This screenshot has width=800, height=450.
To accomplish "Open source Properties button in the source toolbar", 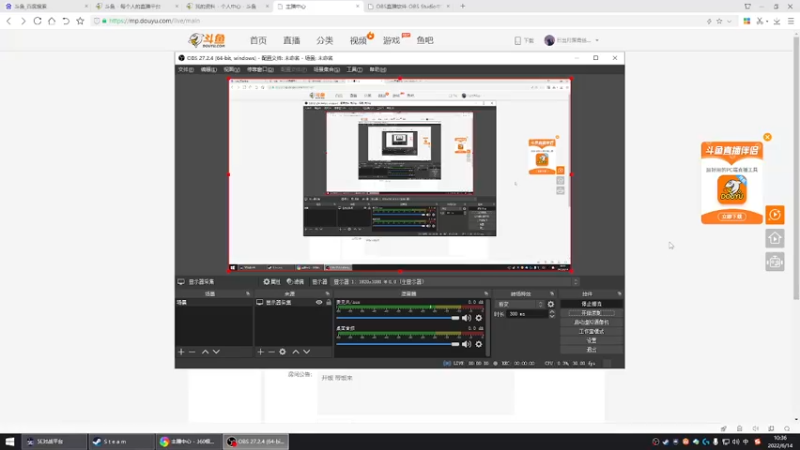I will point(272,282).
